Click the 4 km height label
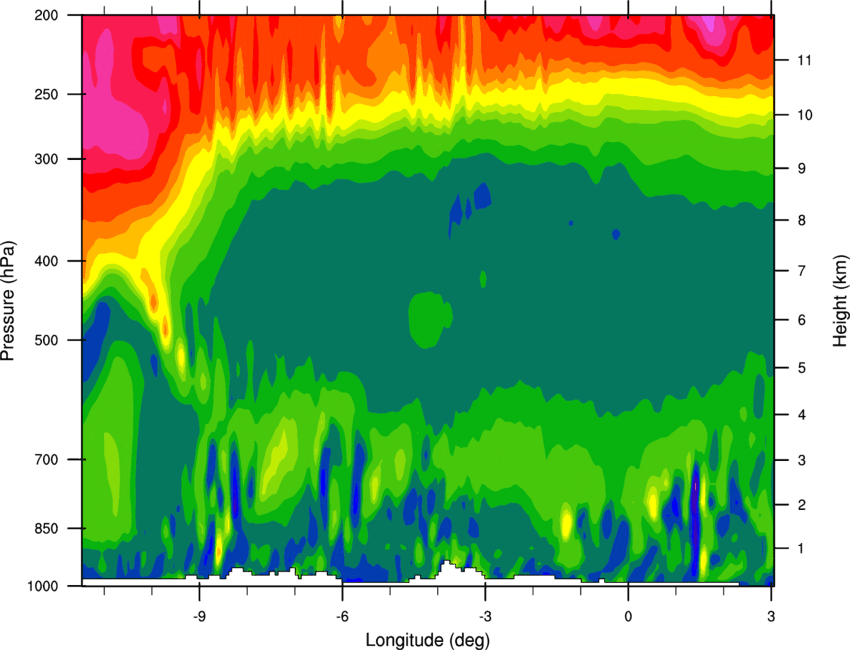The image size is (850, 650). click(x=801, y=415)
